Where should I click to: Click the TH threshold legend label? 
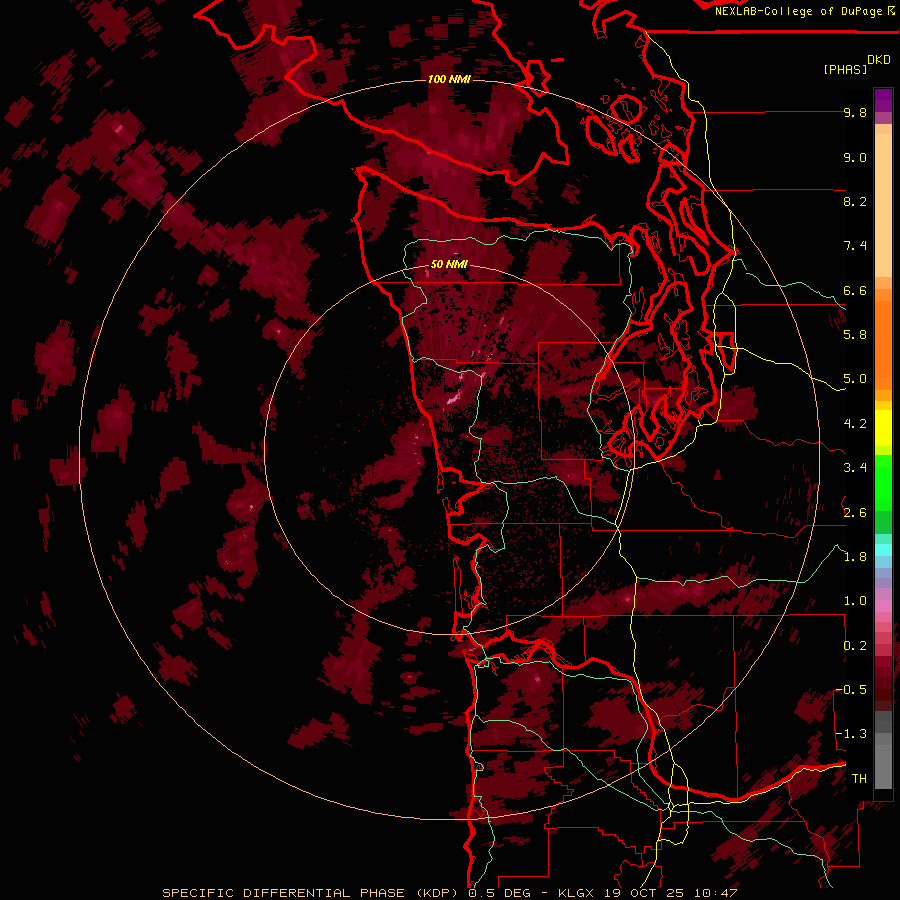859,779
